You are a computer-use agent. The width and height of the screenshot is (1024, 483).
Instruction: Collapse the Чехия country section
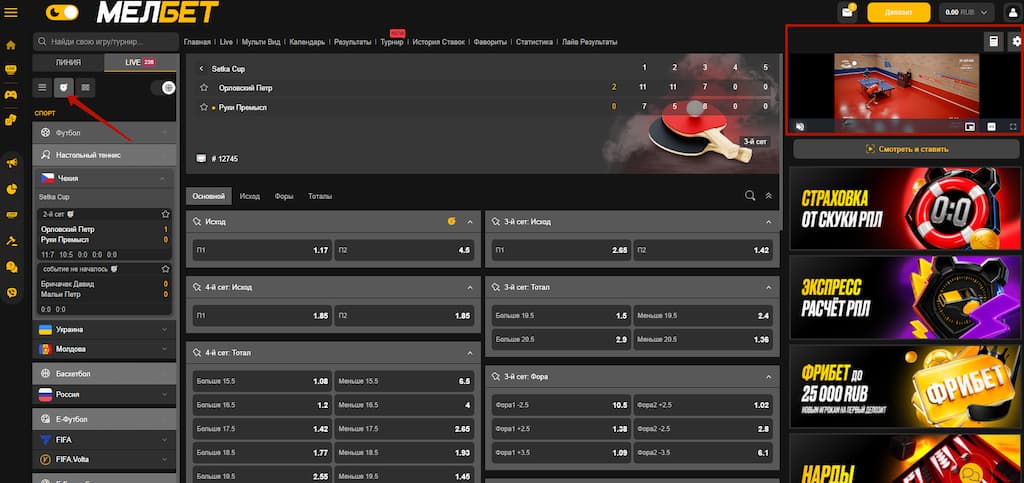[x=163, y=178]
